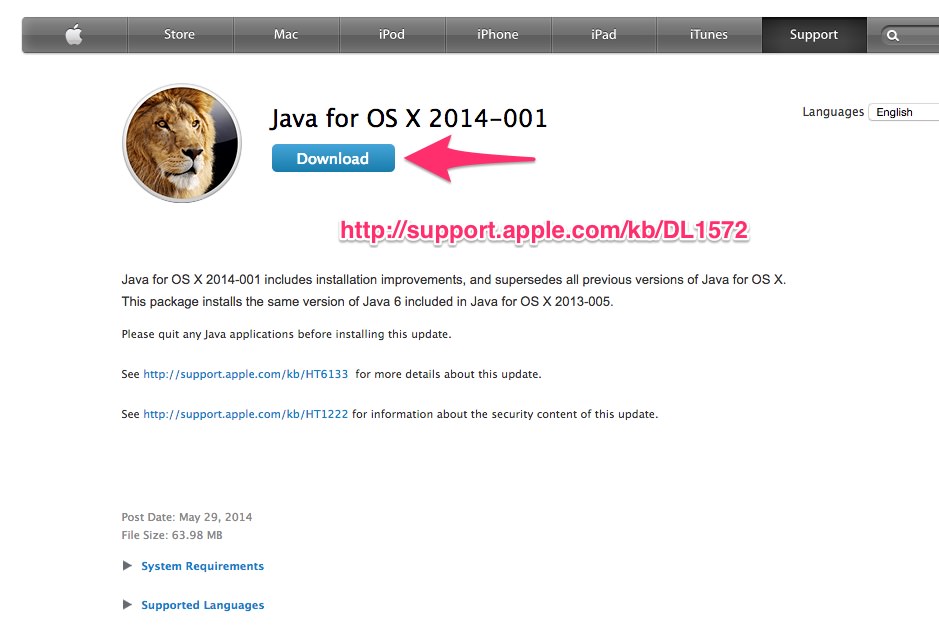Open the iPad navigation tab

tap(604, 35)
